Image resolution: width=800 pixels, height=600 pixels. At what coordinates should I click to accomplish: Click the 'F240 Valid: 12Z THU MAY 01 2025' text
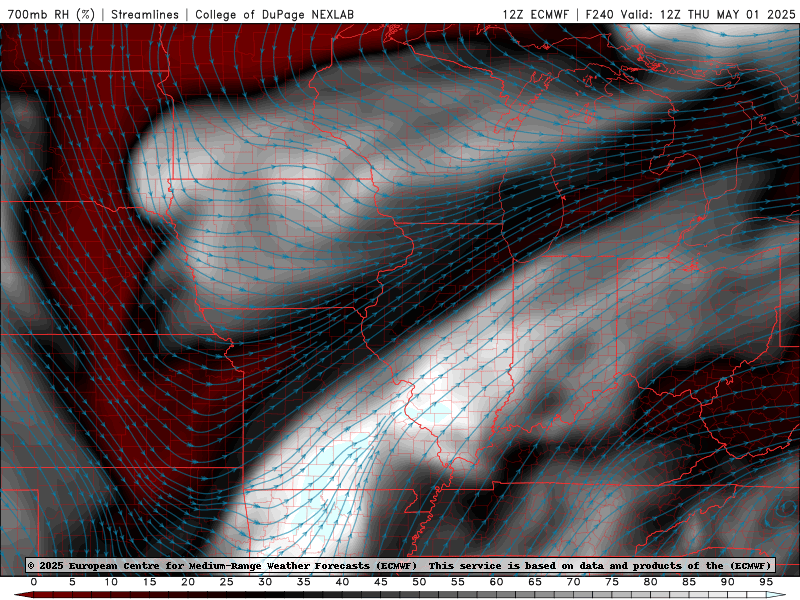(690, 14)
